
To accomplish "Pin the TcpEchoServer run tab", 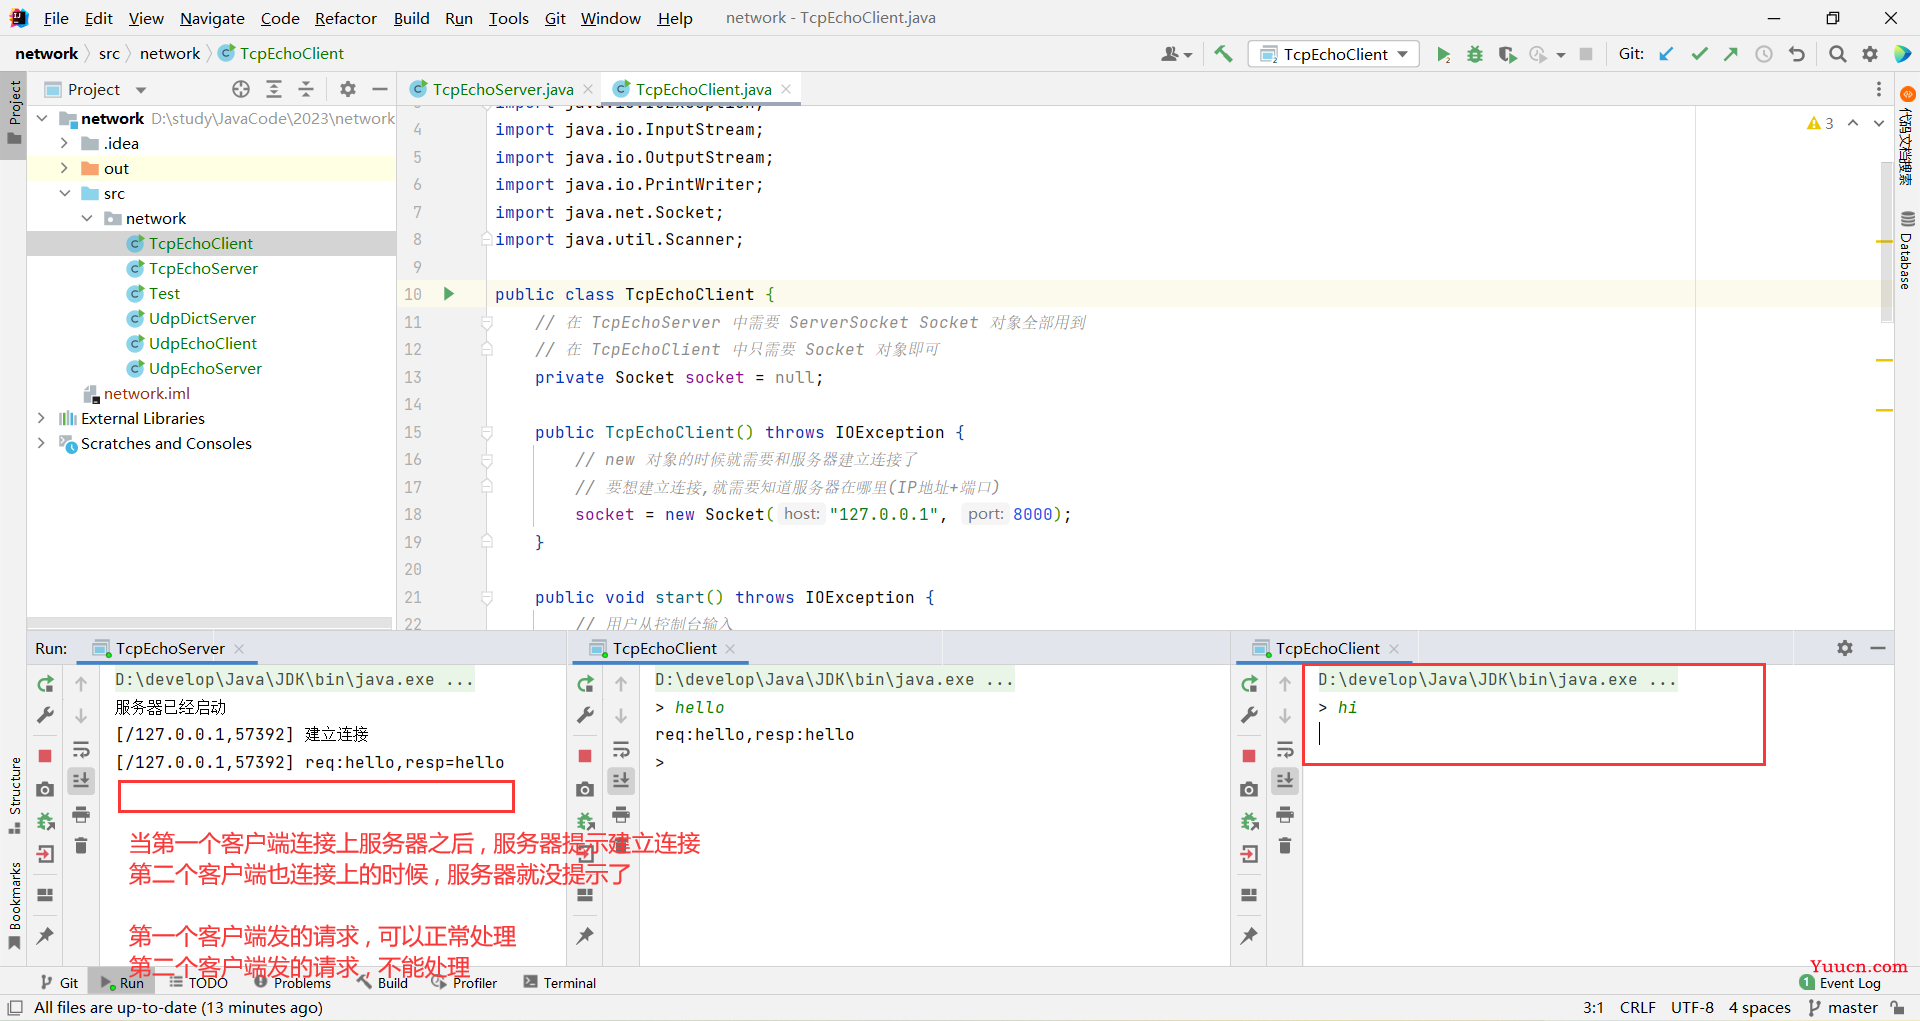I will pos(45,936).
